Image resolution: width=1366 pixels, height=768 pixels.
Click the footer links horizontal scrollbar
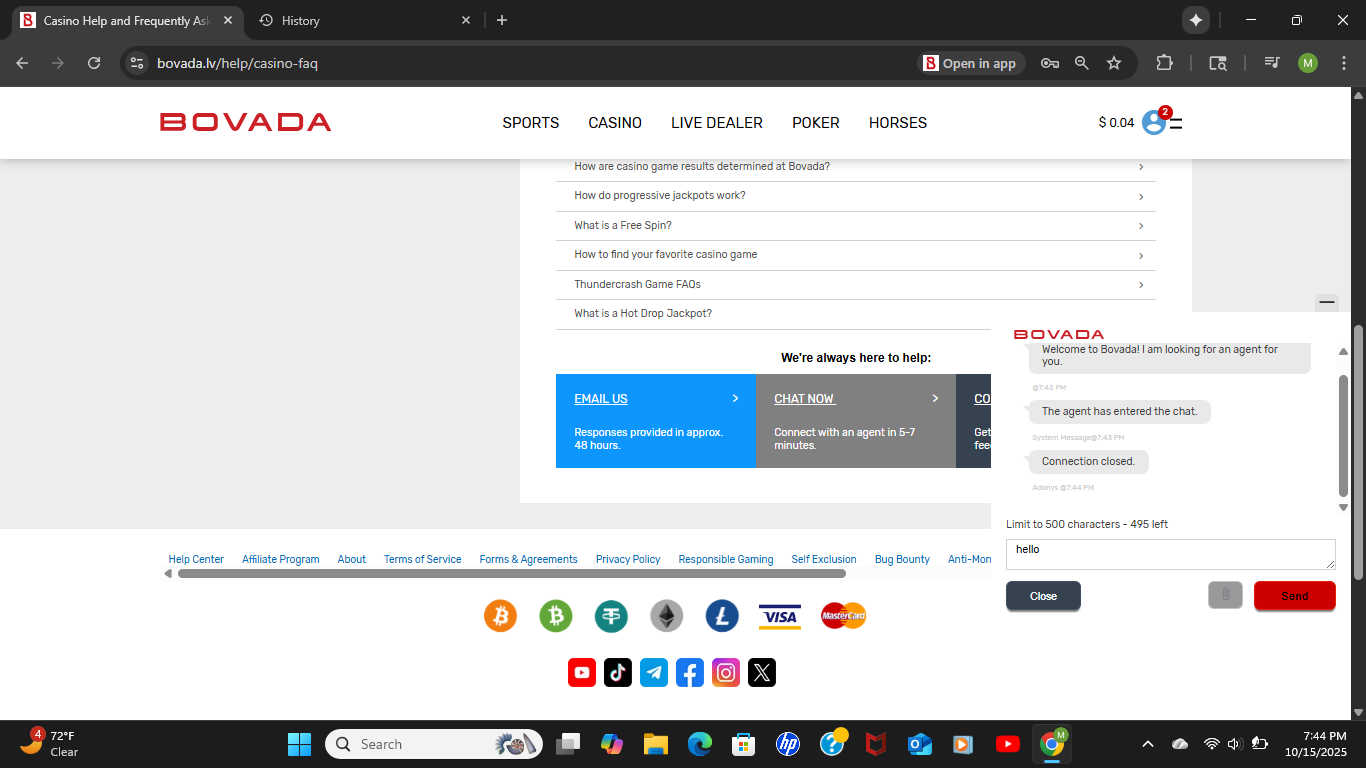[511, 574]
